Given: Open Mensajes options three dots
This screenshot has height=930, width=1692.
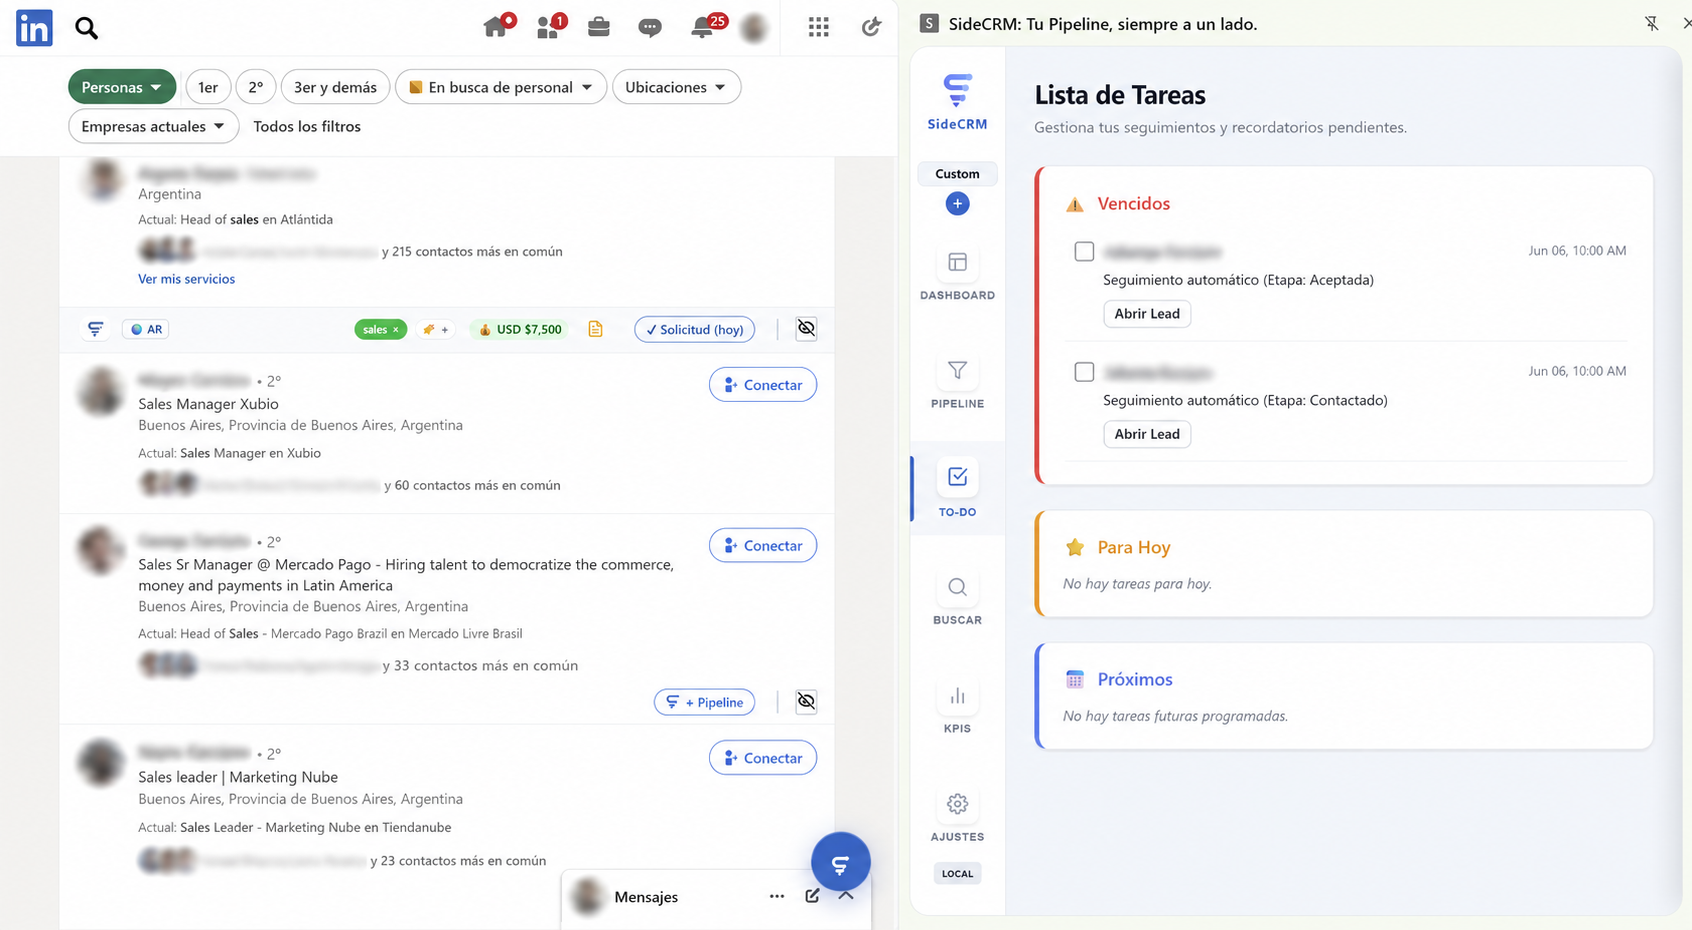Looking at the screenshot, I should (777, 896).
